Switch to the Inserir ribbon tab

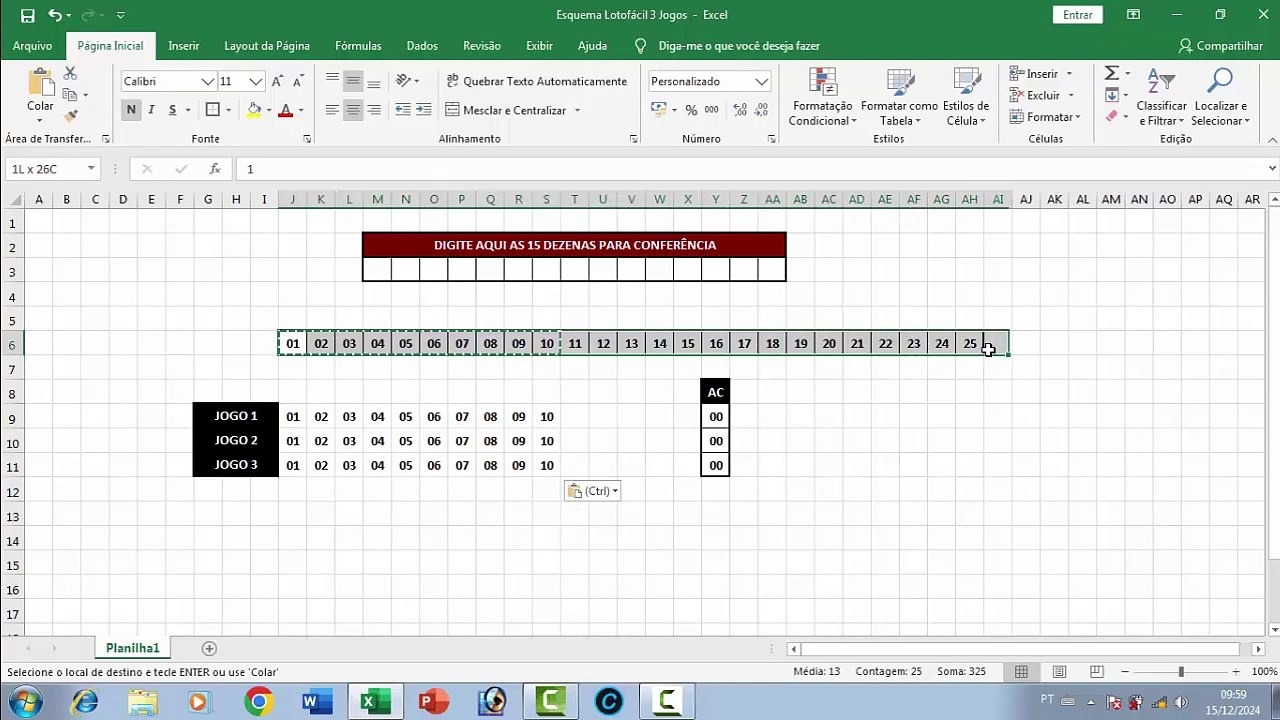[184, 46]
